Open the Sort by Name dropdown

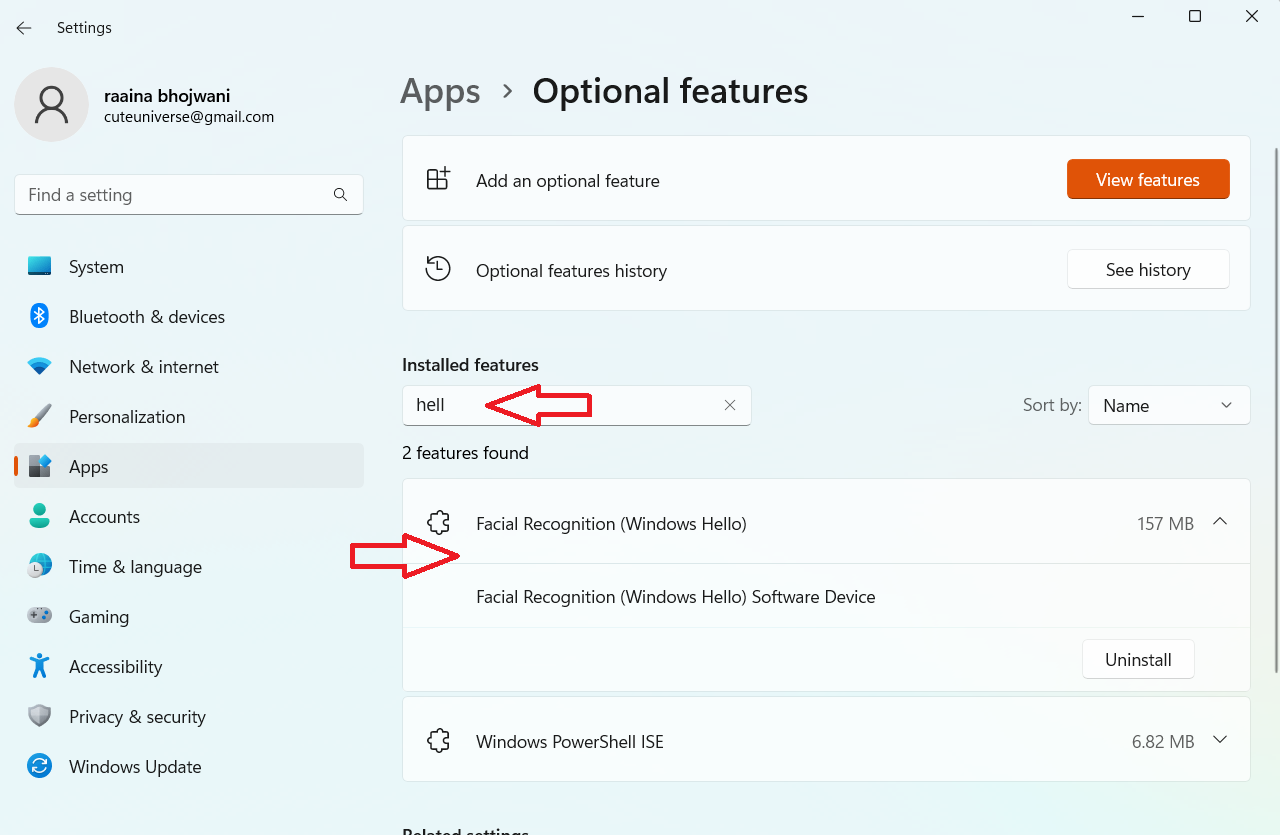1168,405
